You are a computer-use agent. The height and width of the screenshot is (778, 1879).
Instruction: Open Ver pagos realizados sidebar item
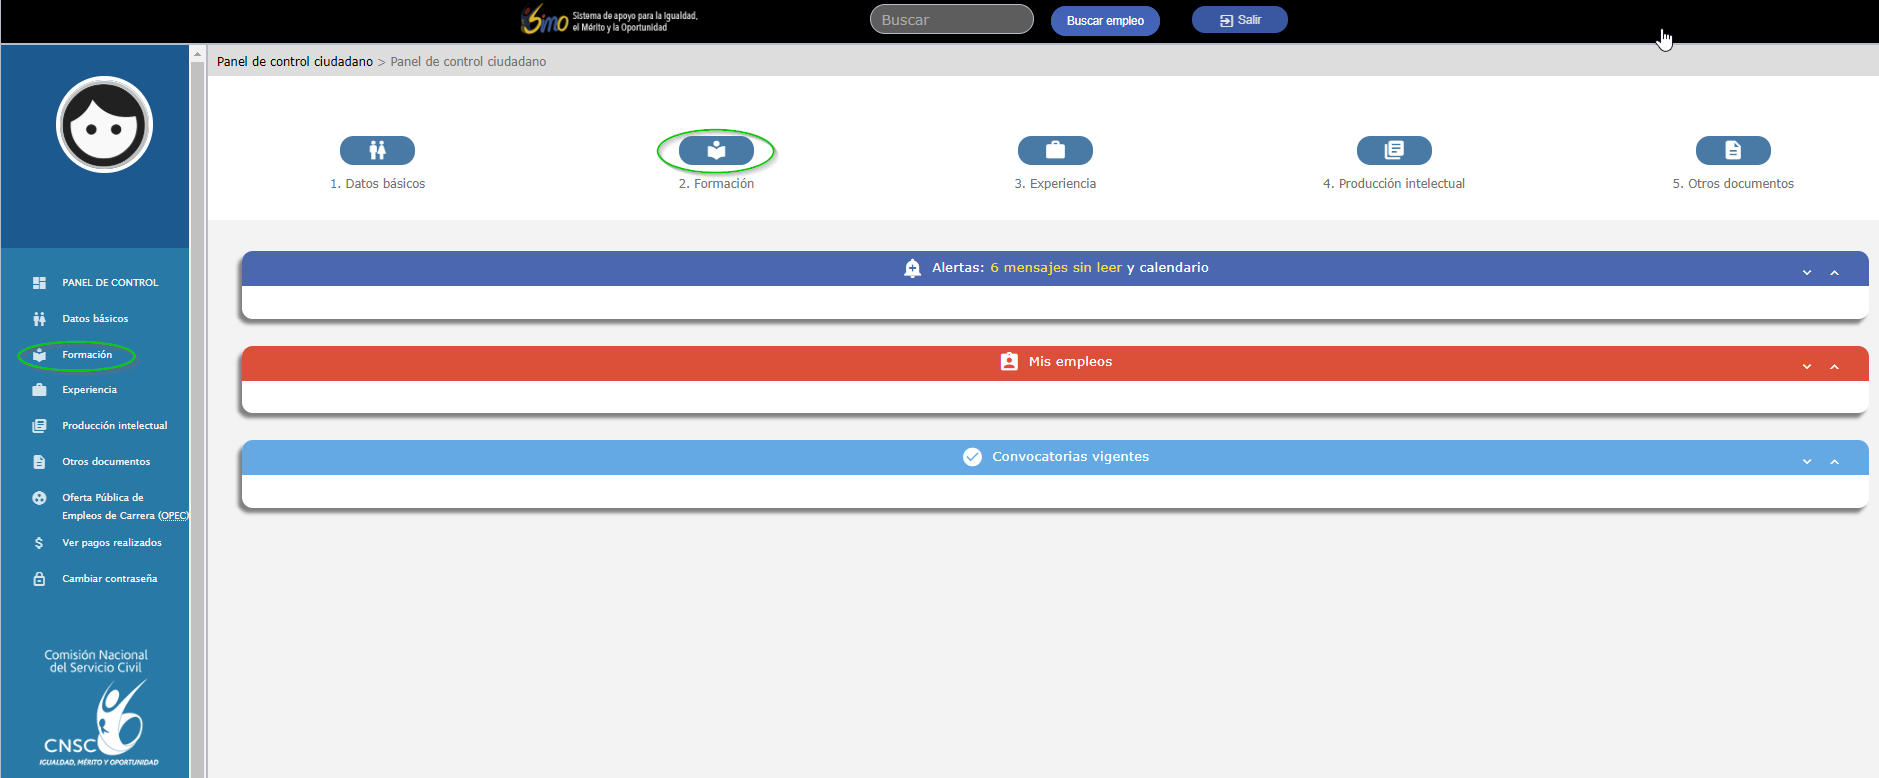pos(111,543)
